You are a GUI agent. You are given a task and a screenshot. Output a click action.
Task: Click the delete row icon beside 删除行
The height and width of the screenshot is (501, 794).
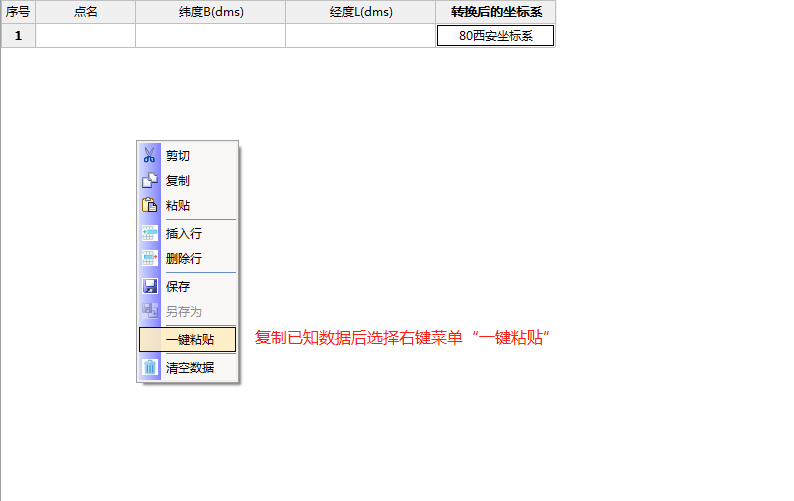click(x=150, y=258)
